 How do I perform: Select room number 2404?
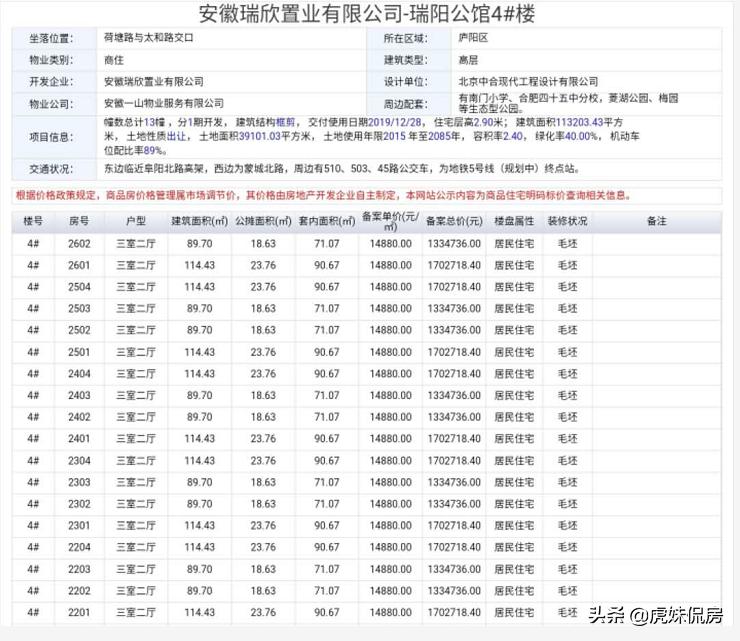click(79, 374)
